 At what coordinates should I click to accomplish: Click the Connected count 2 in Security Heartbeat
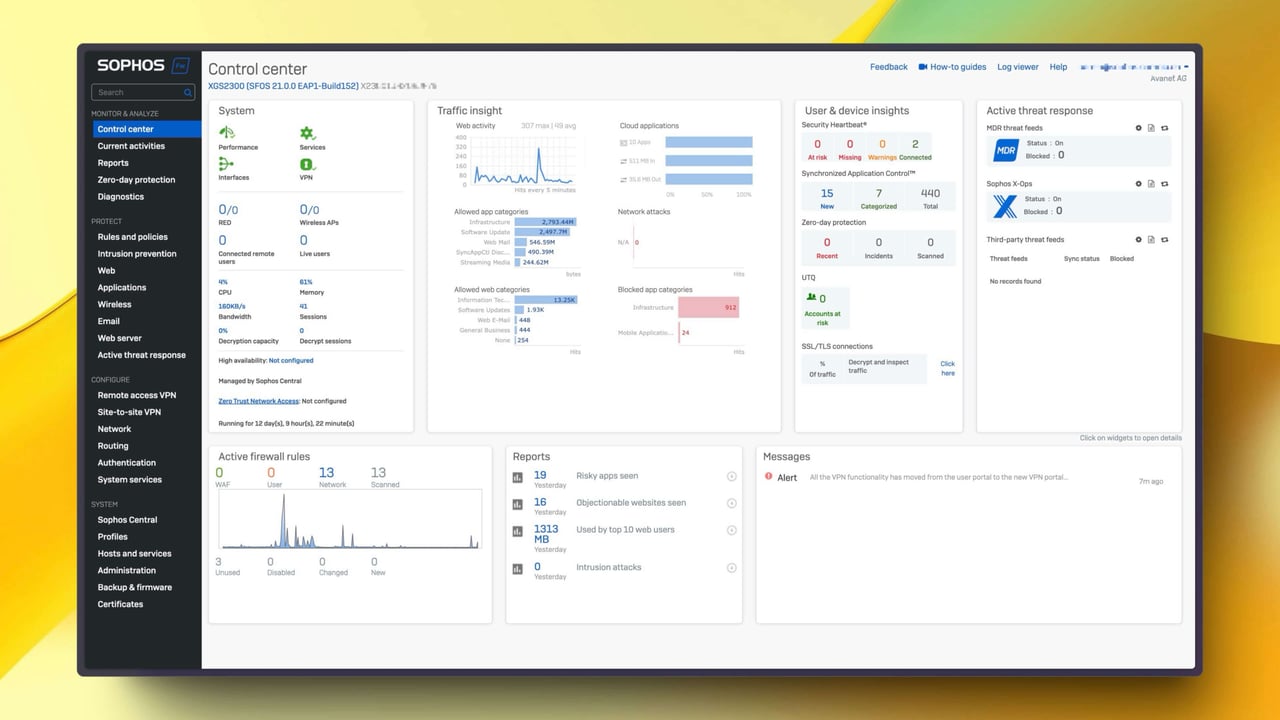[915, 144]
